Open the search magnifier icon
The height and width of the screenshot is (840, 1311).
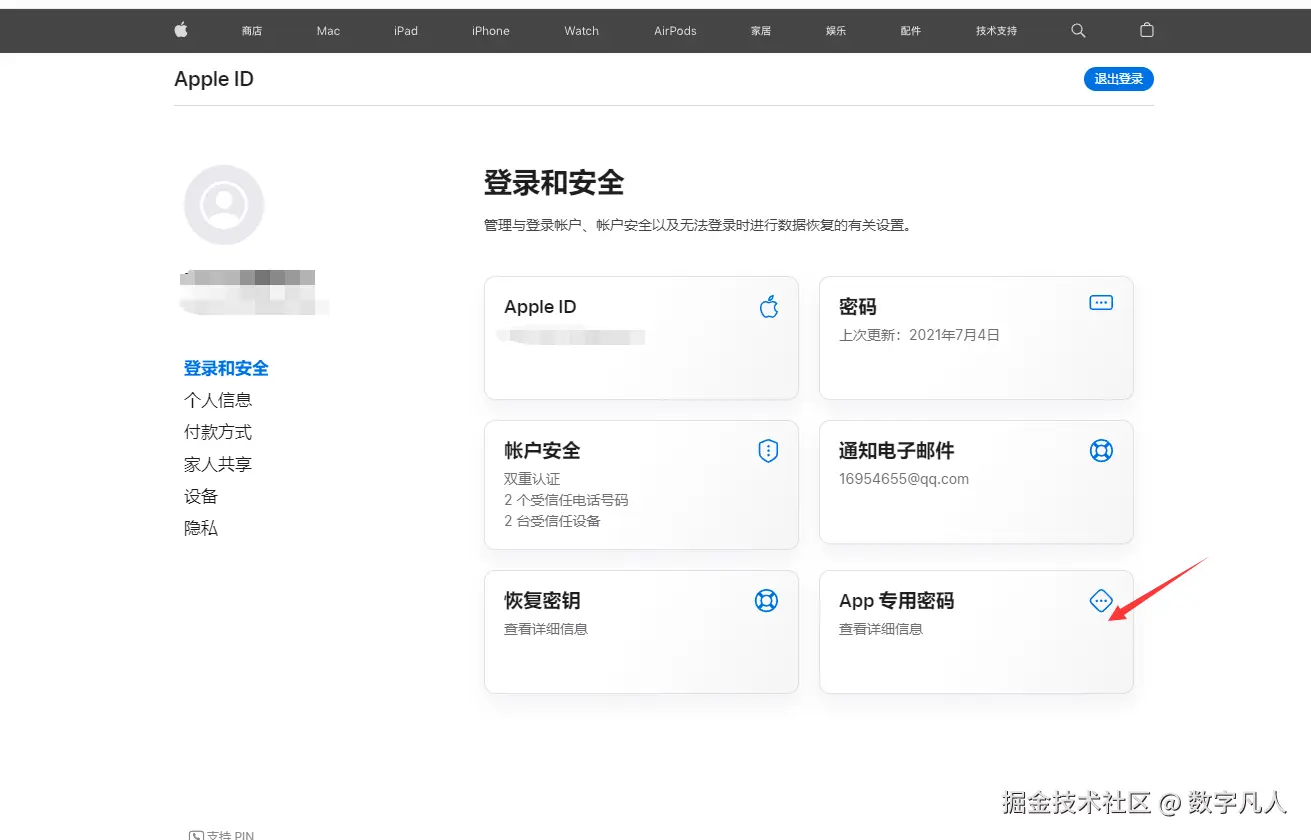pyautogui.click(x=1078, y=31)
